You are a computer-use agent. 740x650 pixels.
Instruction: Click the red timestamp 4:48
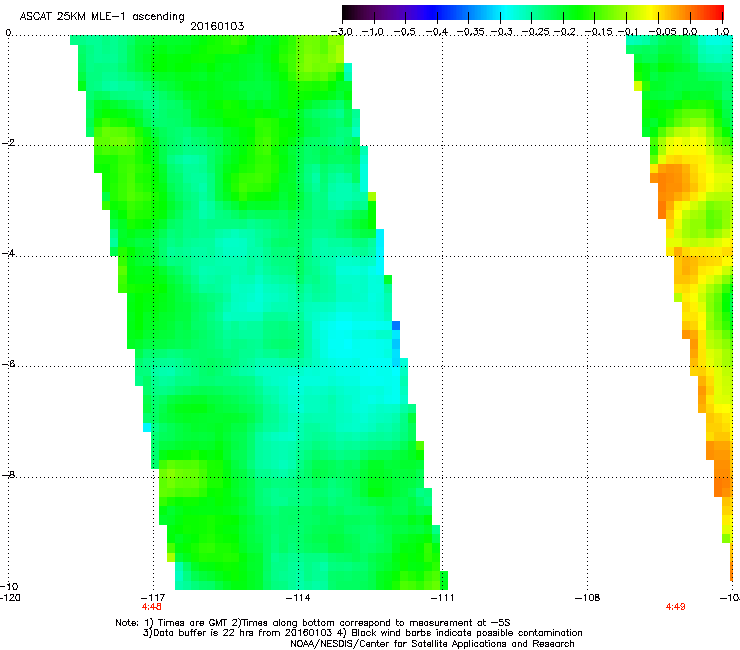coord(151,607)
